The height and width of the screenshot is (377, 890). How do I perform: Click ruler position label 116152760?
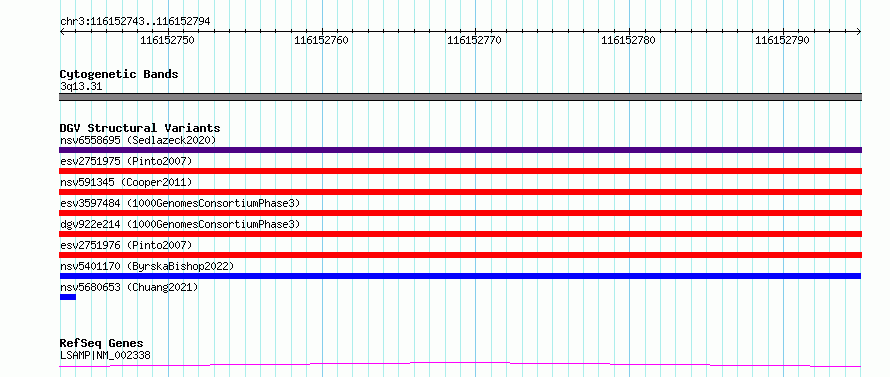pos(321,40)
